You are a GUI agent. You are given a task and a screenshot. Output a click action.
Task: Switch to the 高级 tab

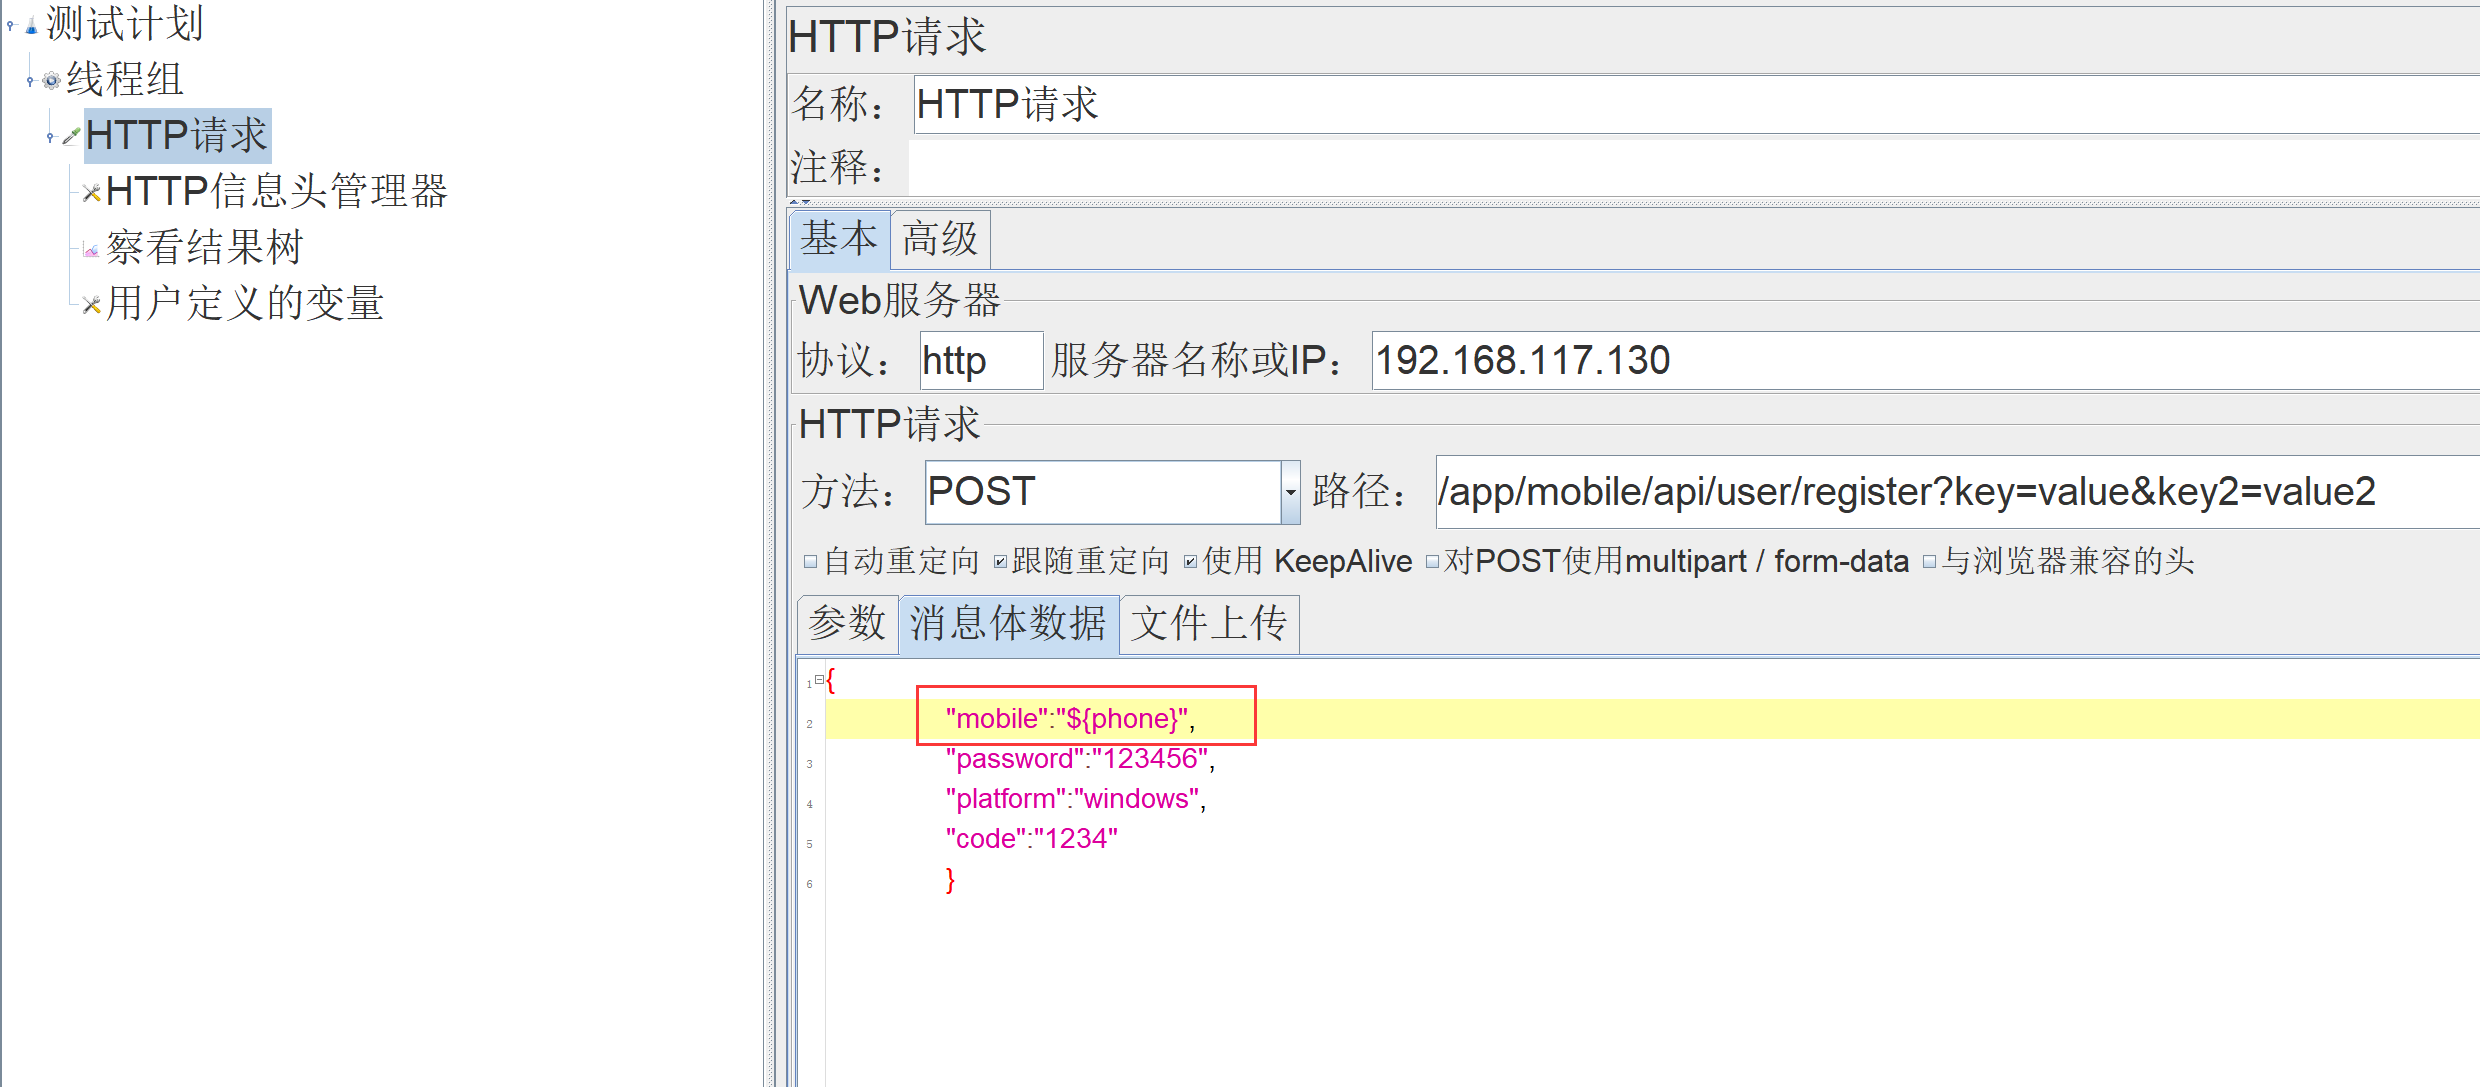pos(939,240)
